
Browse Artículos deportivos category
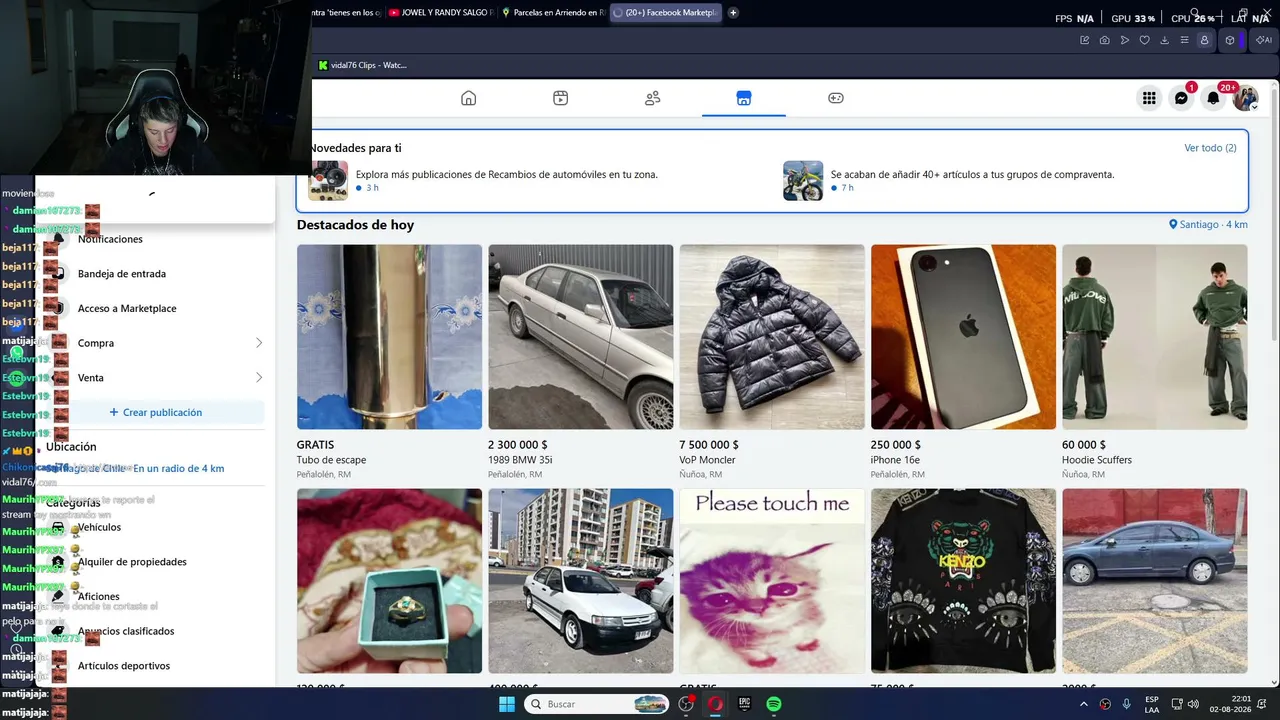155,666
